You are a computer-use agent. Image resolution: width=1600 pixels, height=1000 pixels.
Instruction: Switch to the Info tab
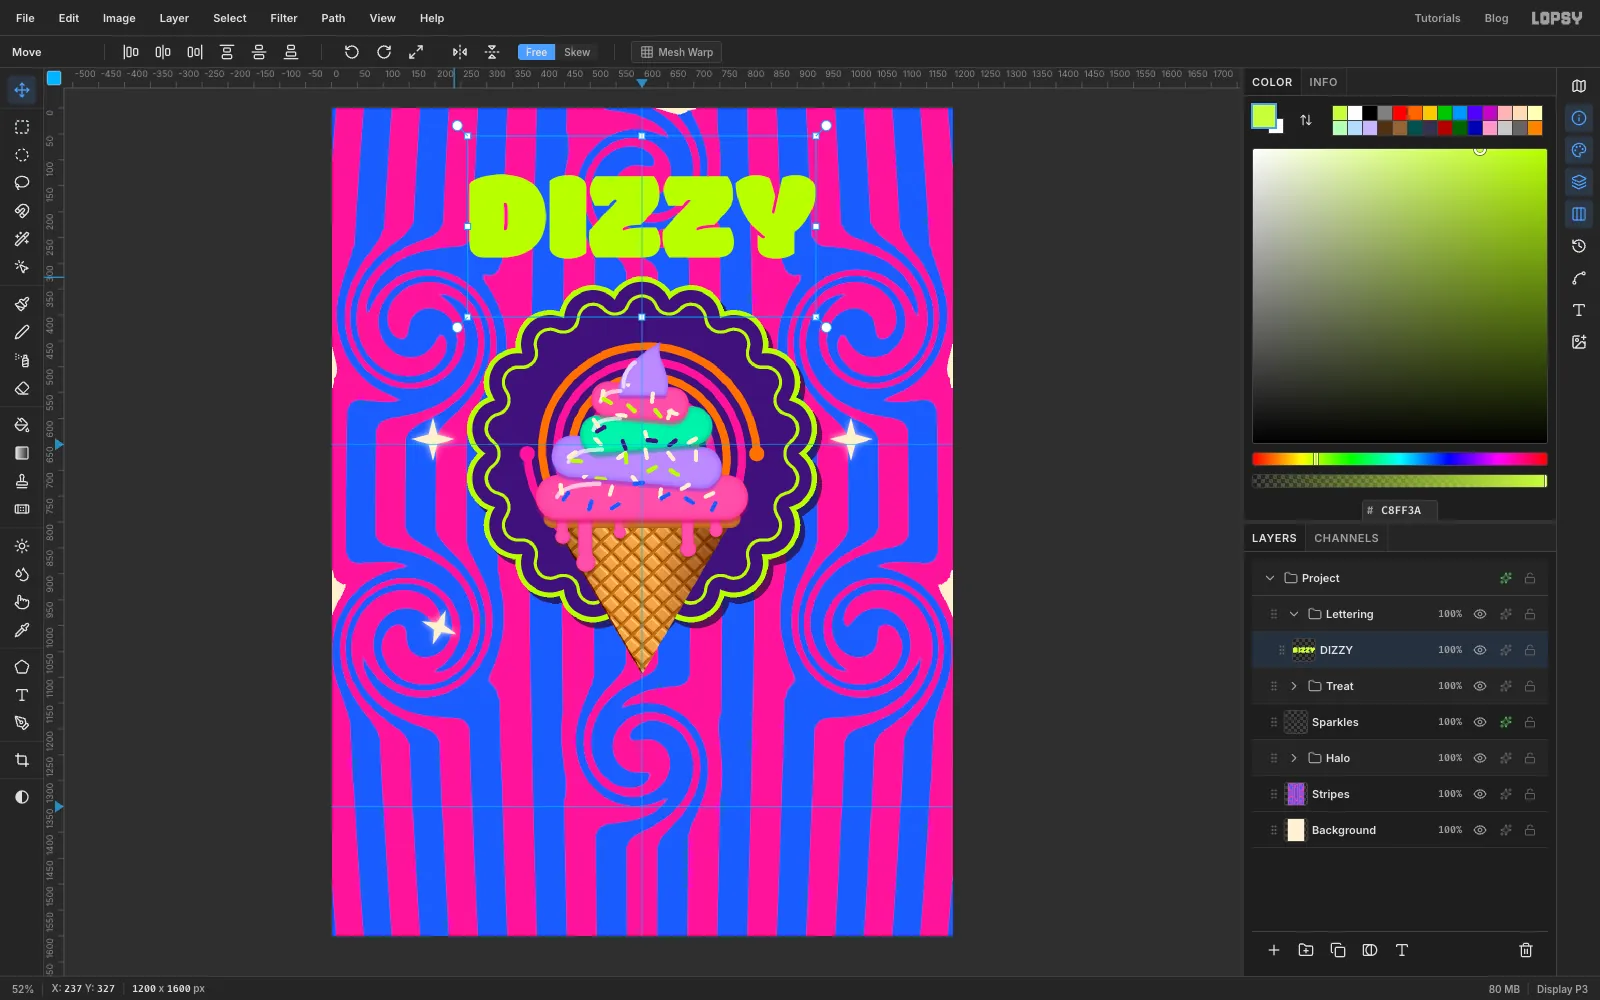[x=1323, y=82]
